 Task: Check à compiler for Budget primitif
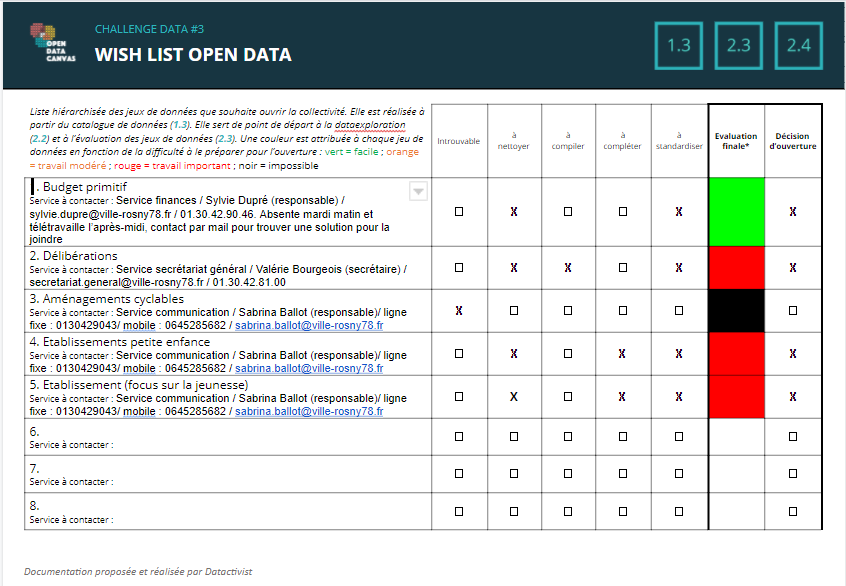coord(568,212)
